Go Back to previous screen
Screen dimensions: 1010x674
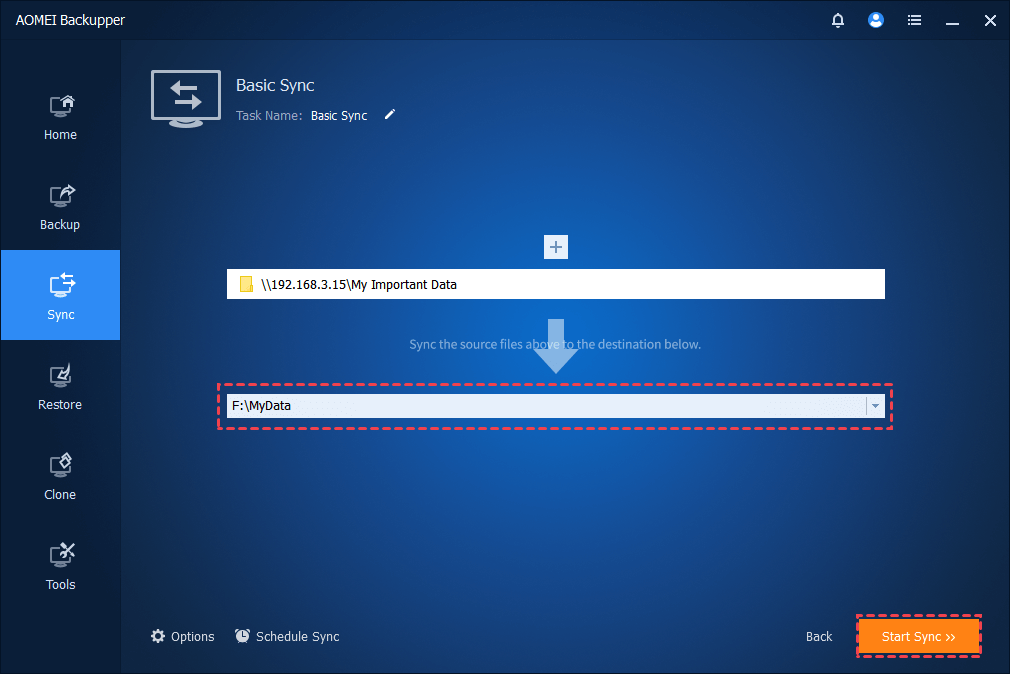click(x=819, y=637)
